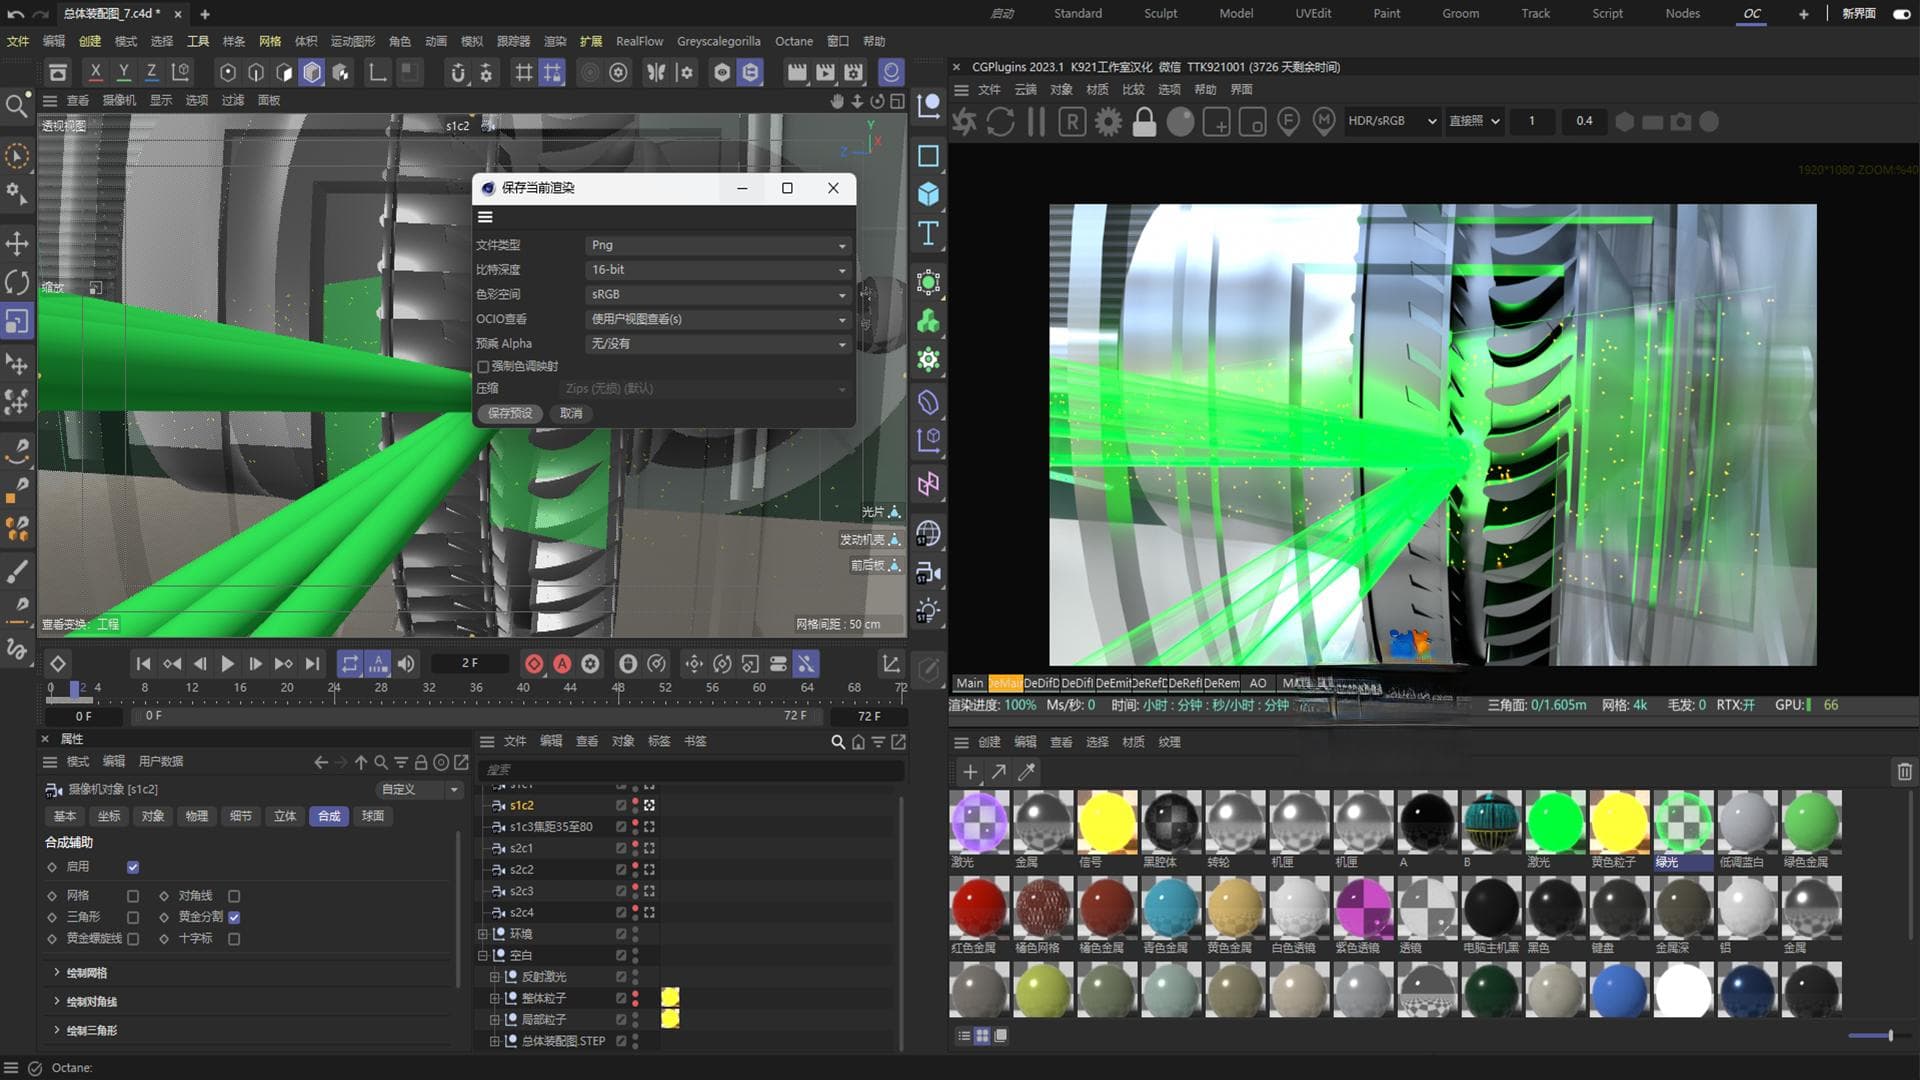This screenshot has height=1080, width=1920.
Task: Select the bright green 激光 material swatch
Action: click(1555, 821)
